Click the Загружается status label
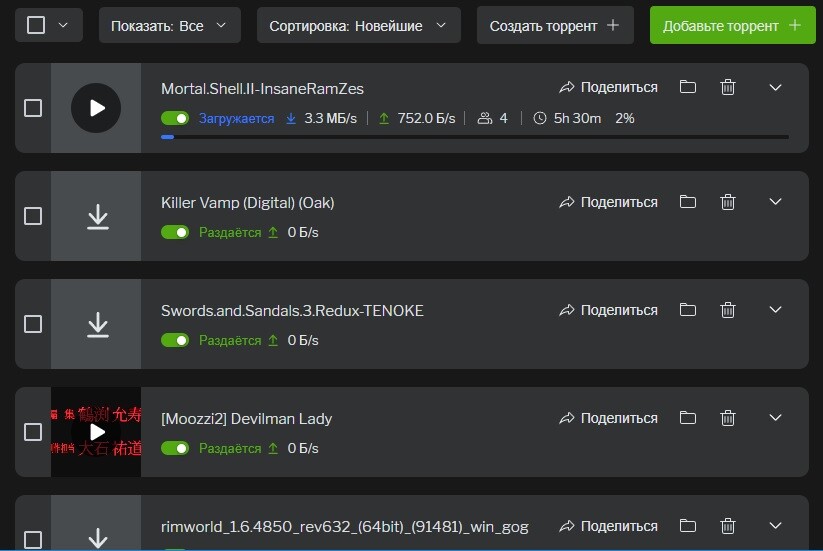This screenshot has width=823, height=551. click(x=236, y=119)
